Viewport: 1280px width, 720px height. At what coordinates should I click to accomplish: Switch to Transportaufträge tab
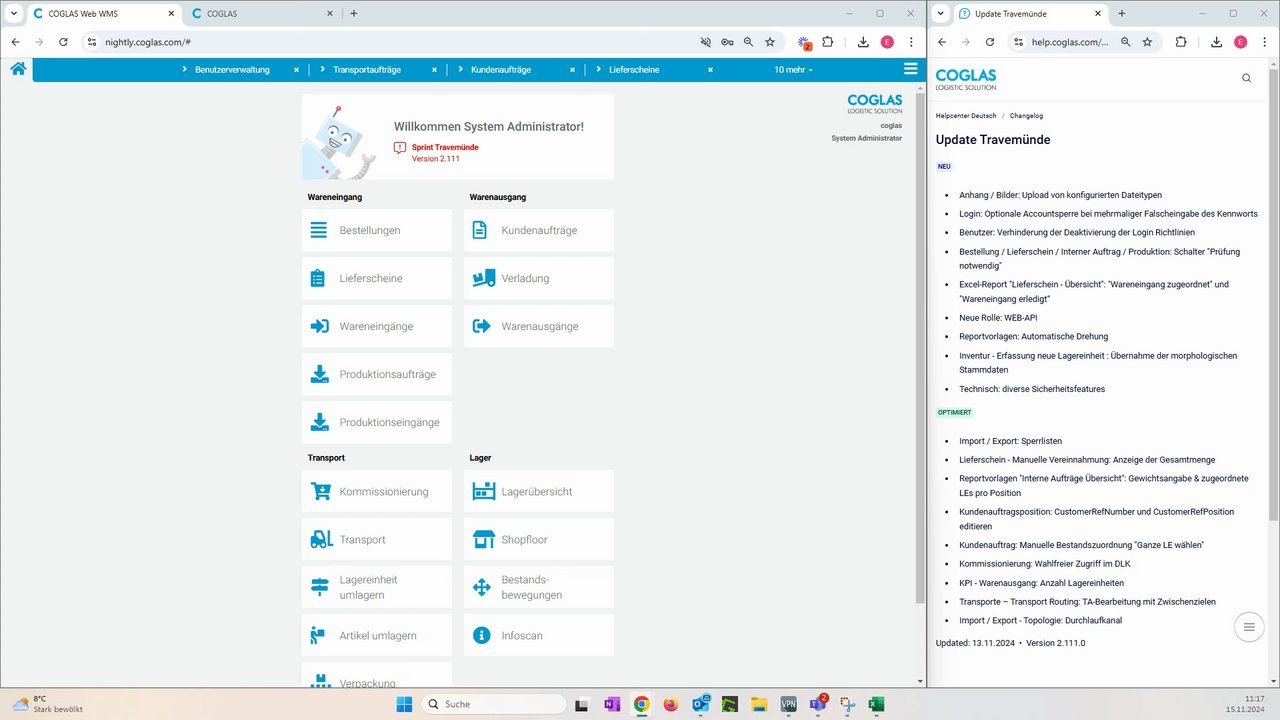[367, 70]
